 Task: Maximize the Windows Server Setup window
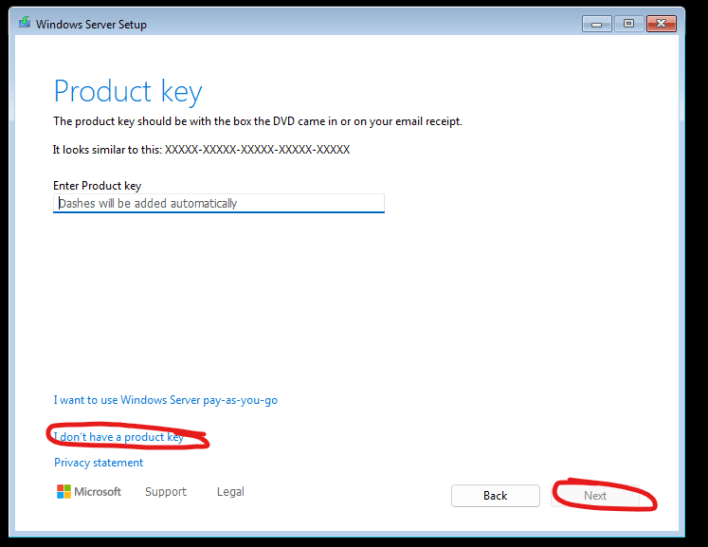[629, 23]
